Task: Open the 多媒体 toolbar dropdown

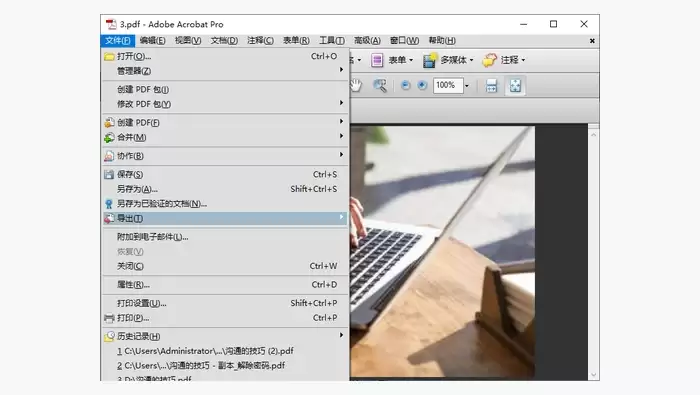Action: (x=448, y=60)
